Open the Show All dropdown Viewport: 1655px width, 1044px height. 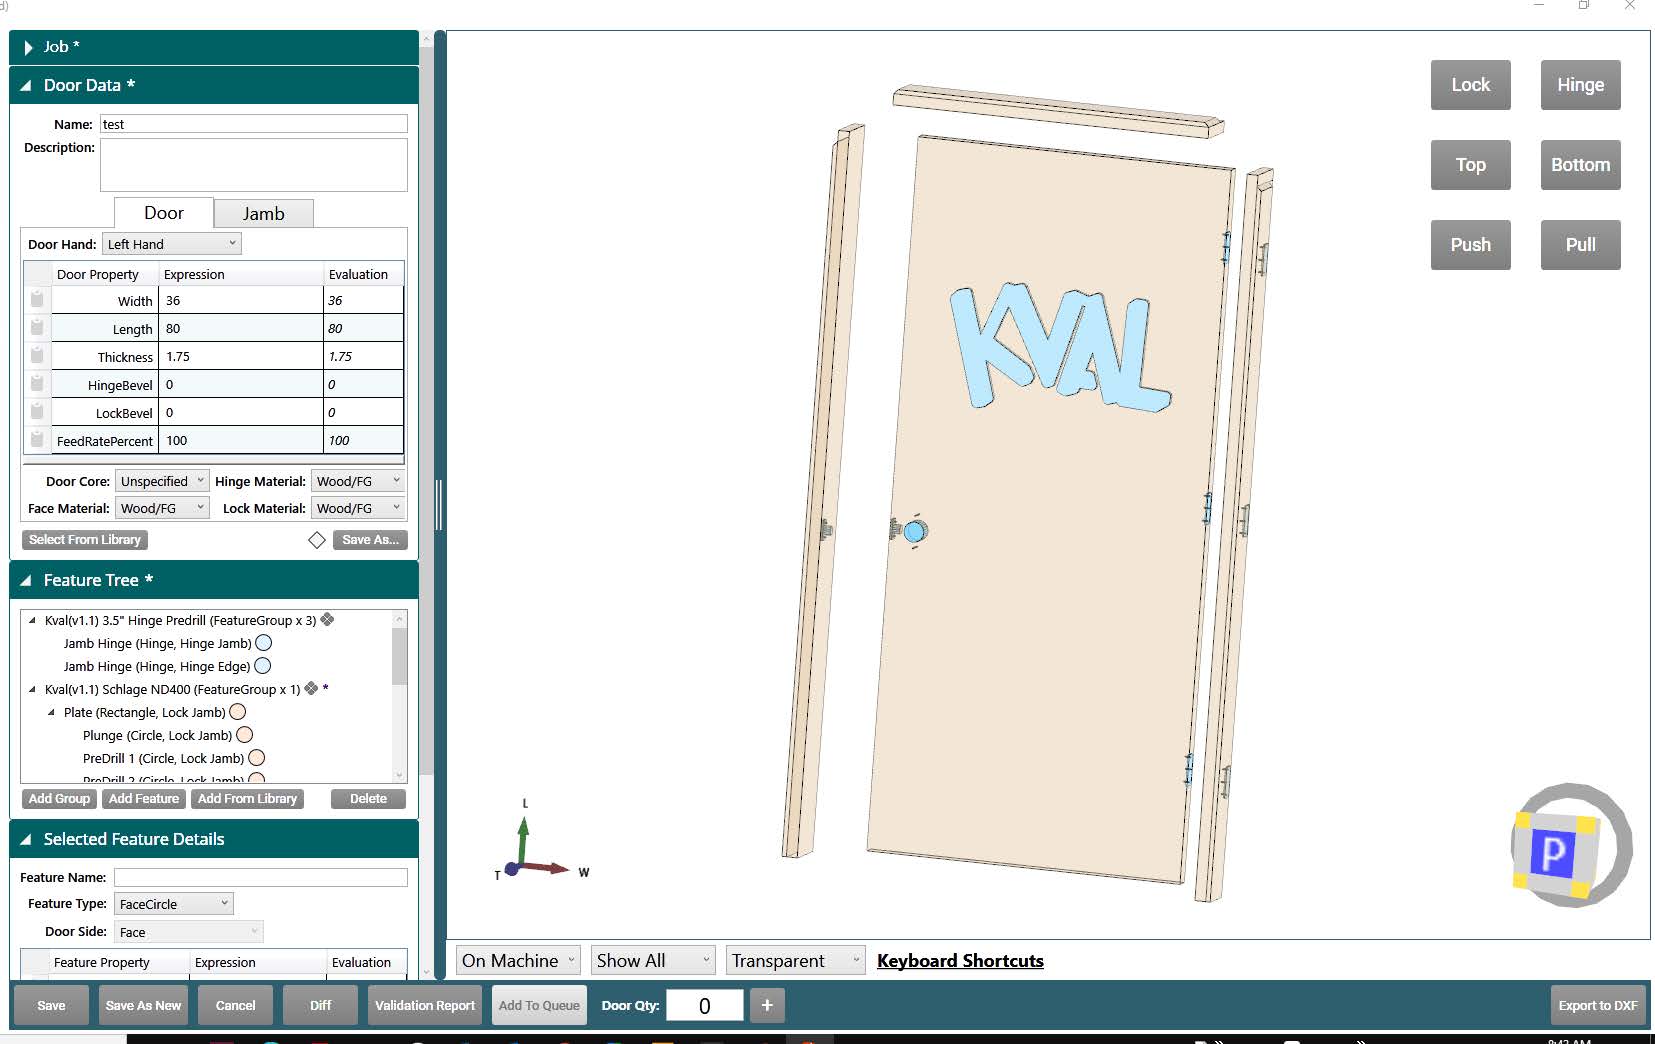point(653,961)
